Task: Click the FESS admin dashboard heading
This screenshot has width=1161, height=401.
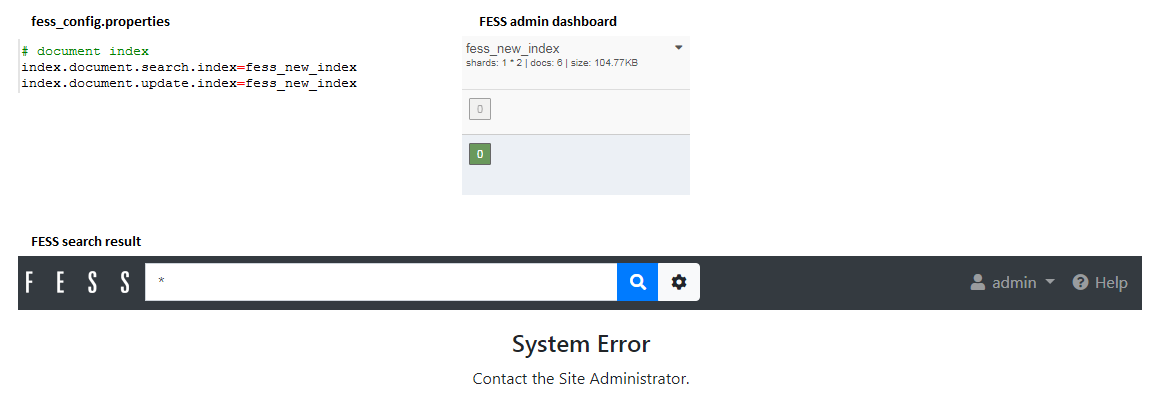Action: pos(548,21)
